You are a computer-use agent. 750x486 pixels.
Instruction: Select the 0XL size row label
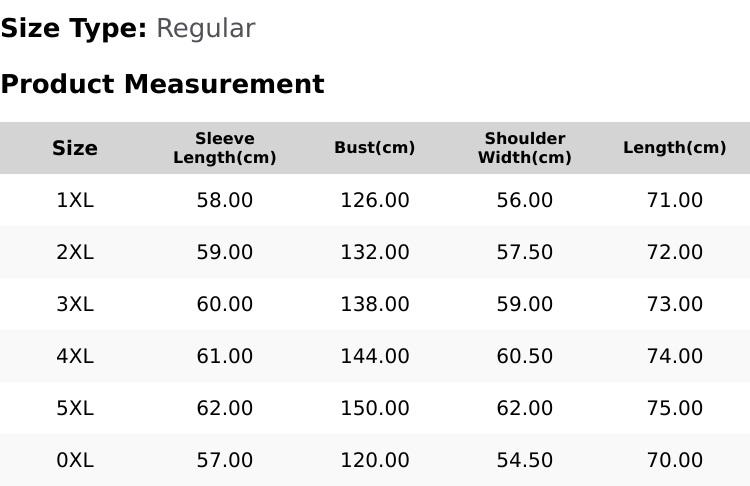(x=75, y=461)
